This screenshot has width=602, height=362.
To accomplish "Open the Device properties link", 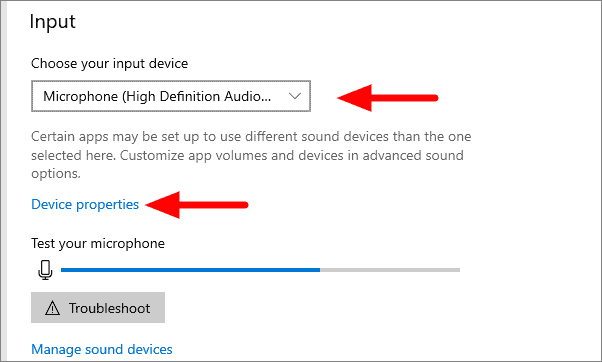I will 85,204.
